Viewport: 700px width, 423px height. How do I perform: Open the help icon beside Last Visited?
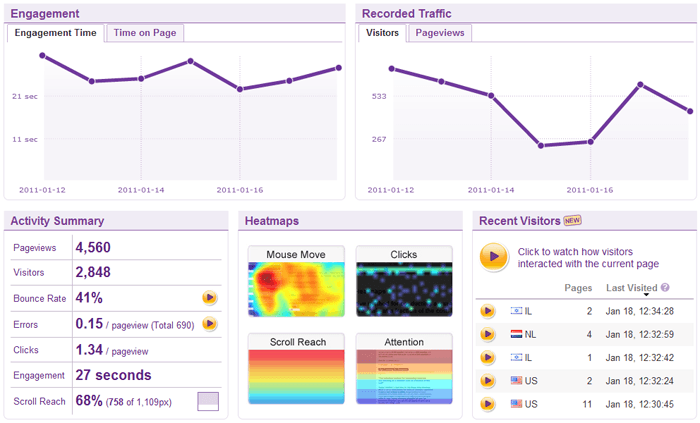point(665,287)
